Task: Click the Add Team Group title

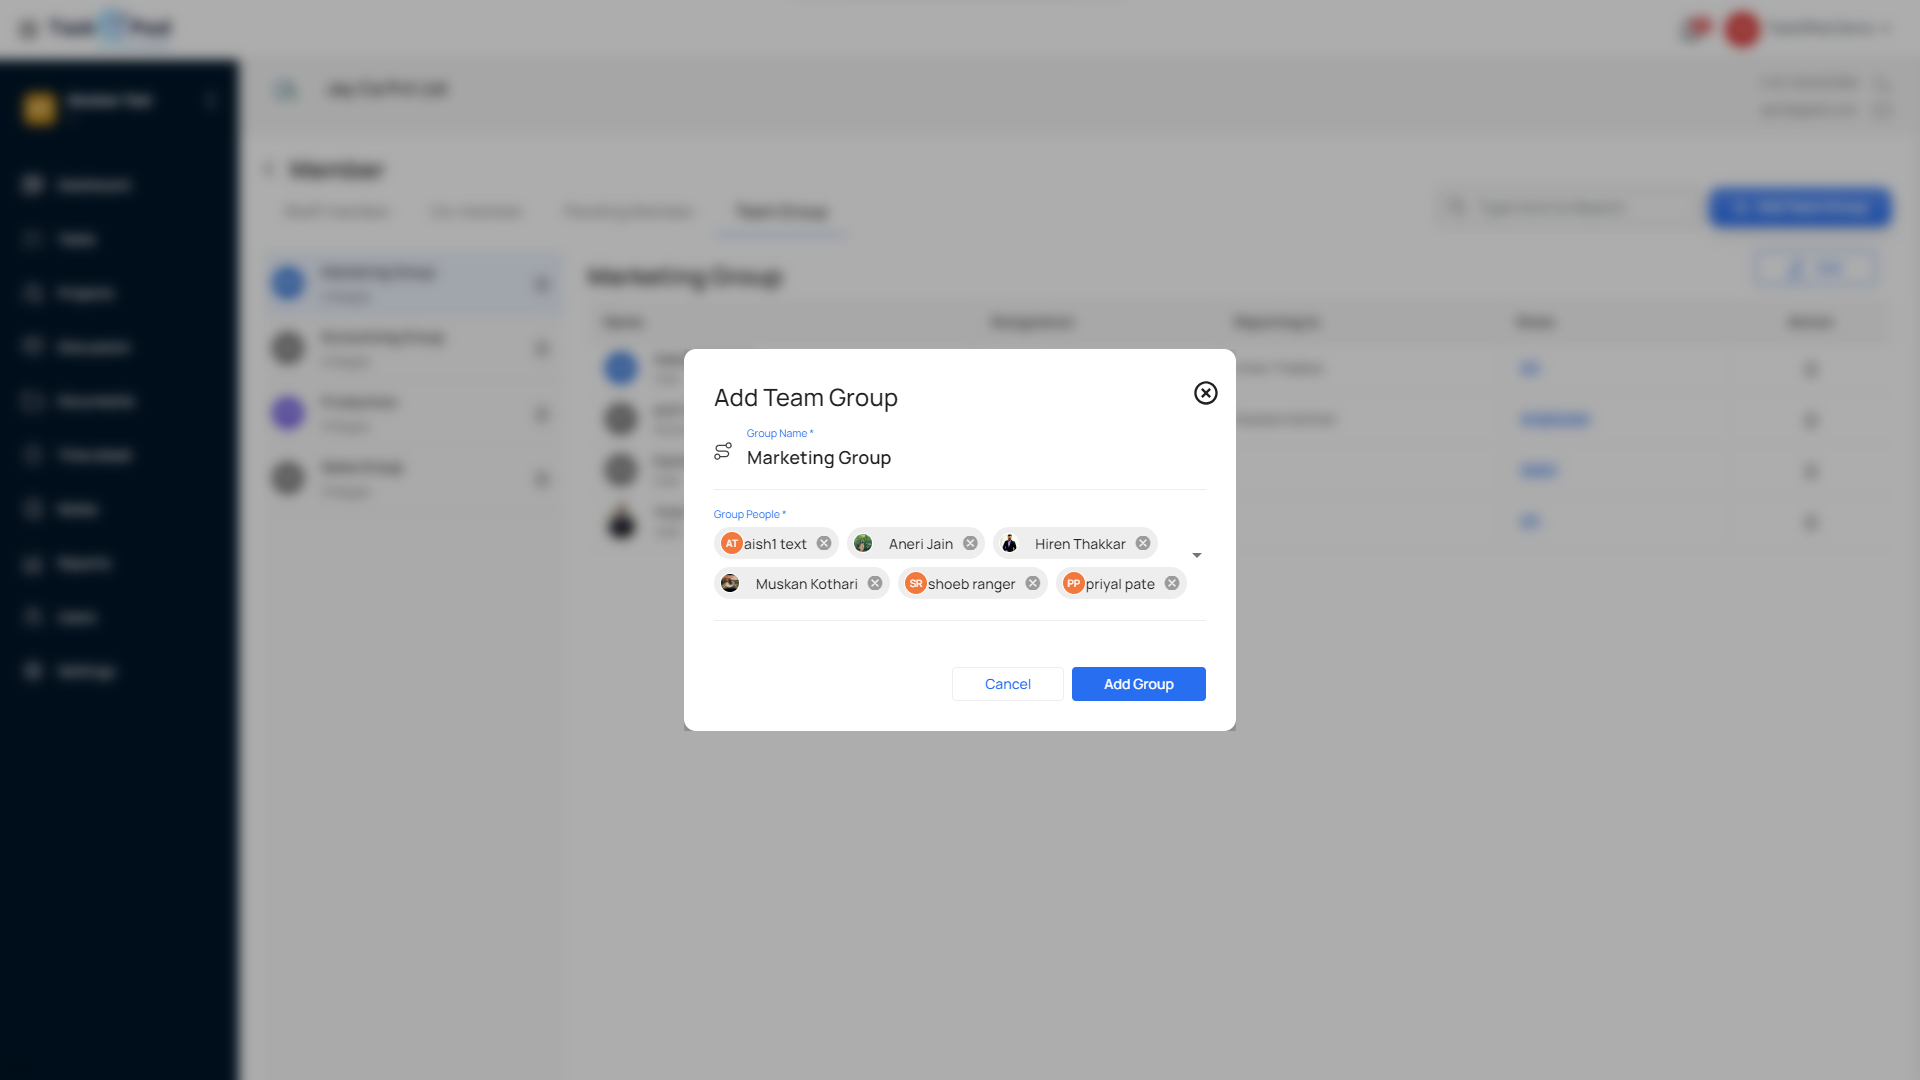Action: tap(805, 397)
